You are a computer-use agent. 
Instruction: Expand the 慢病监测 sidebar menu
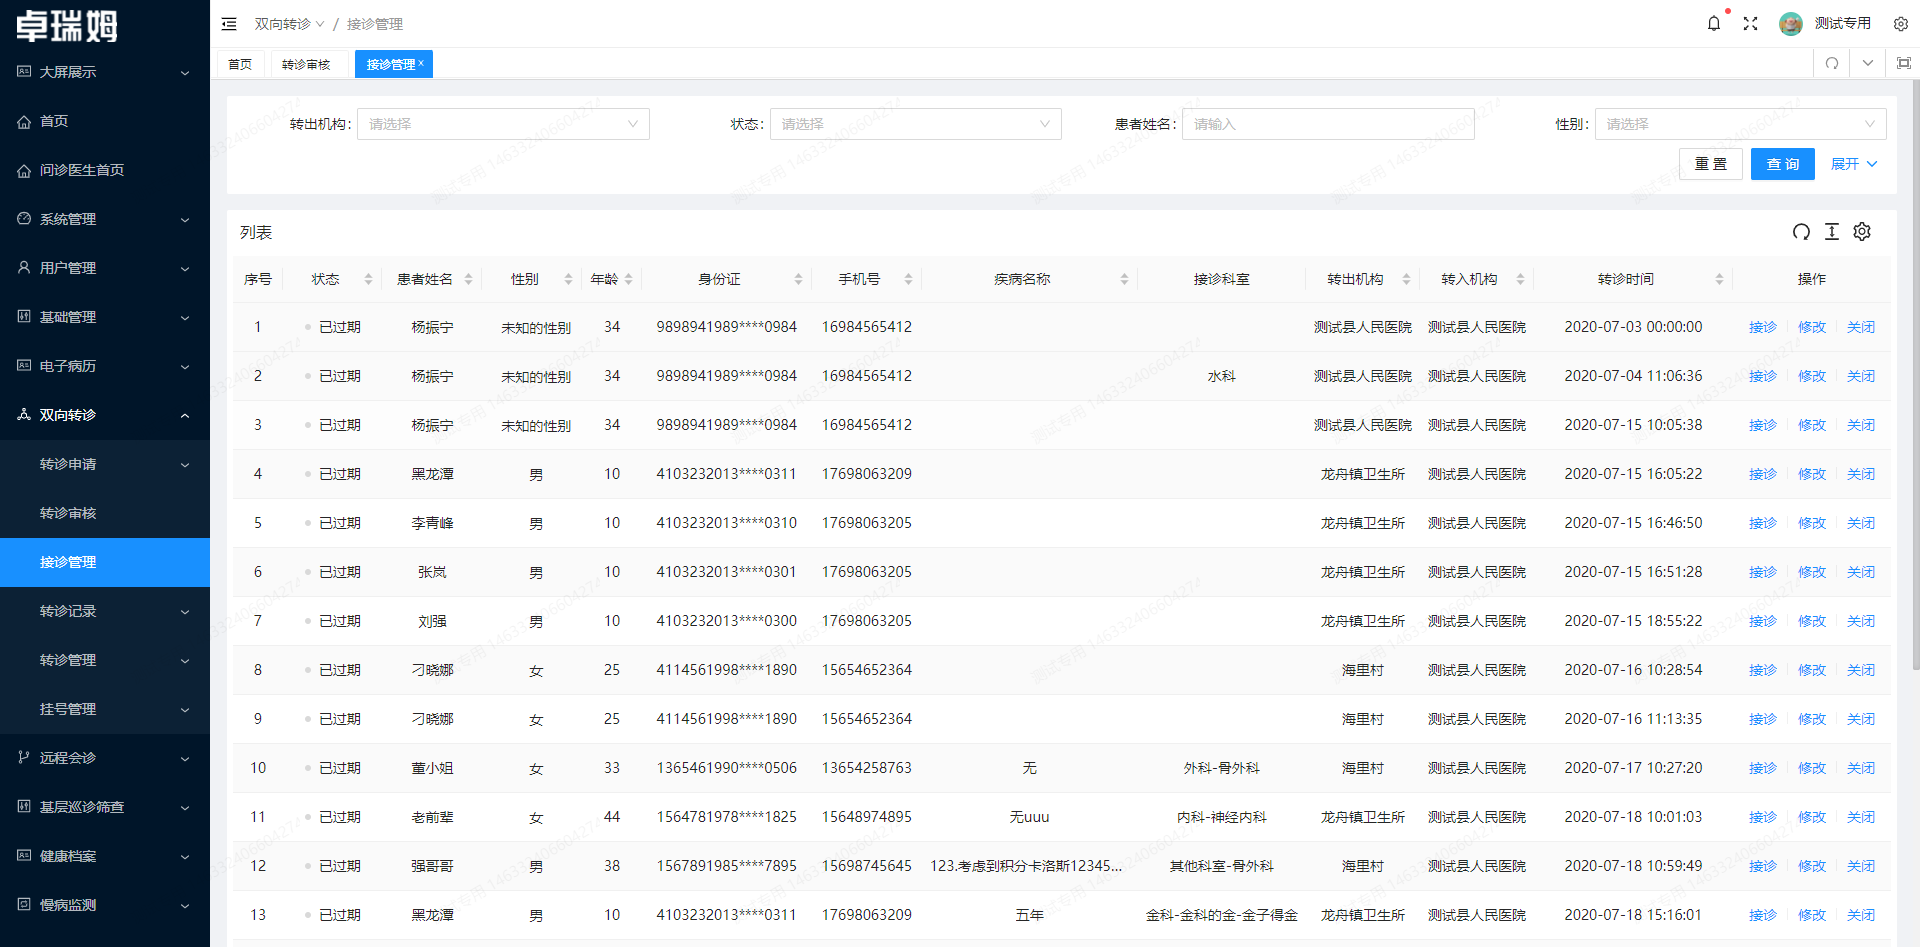[x=105, y=905]
